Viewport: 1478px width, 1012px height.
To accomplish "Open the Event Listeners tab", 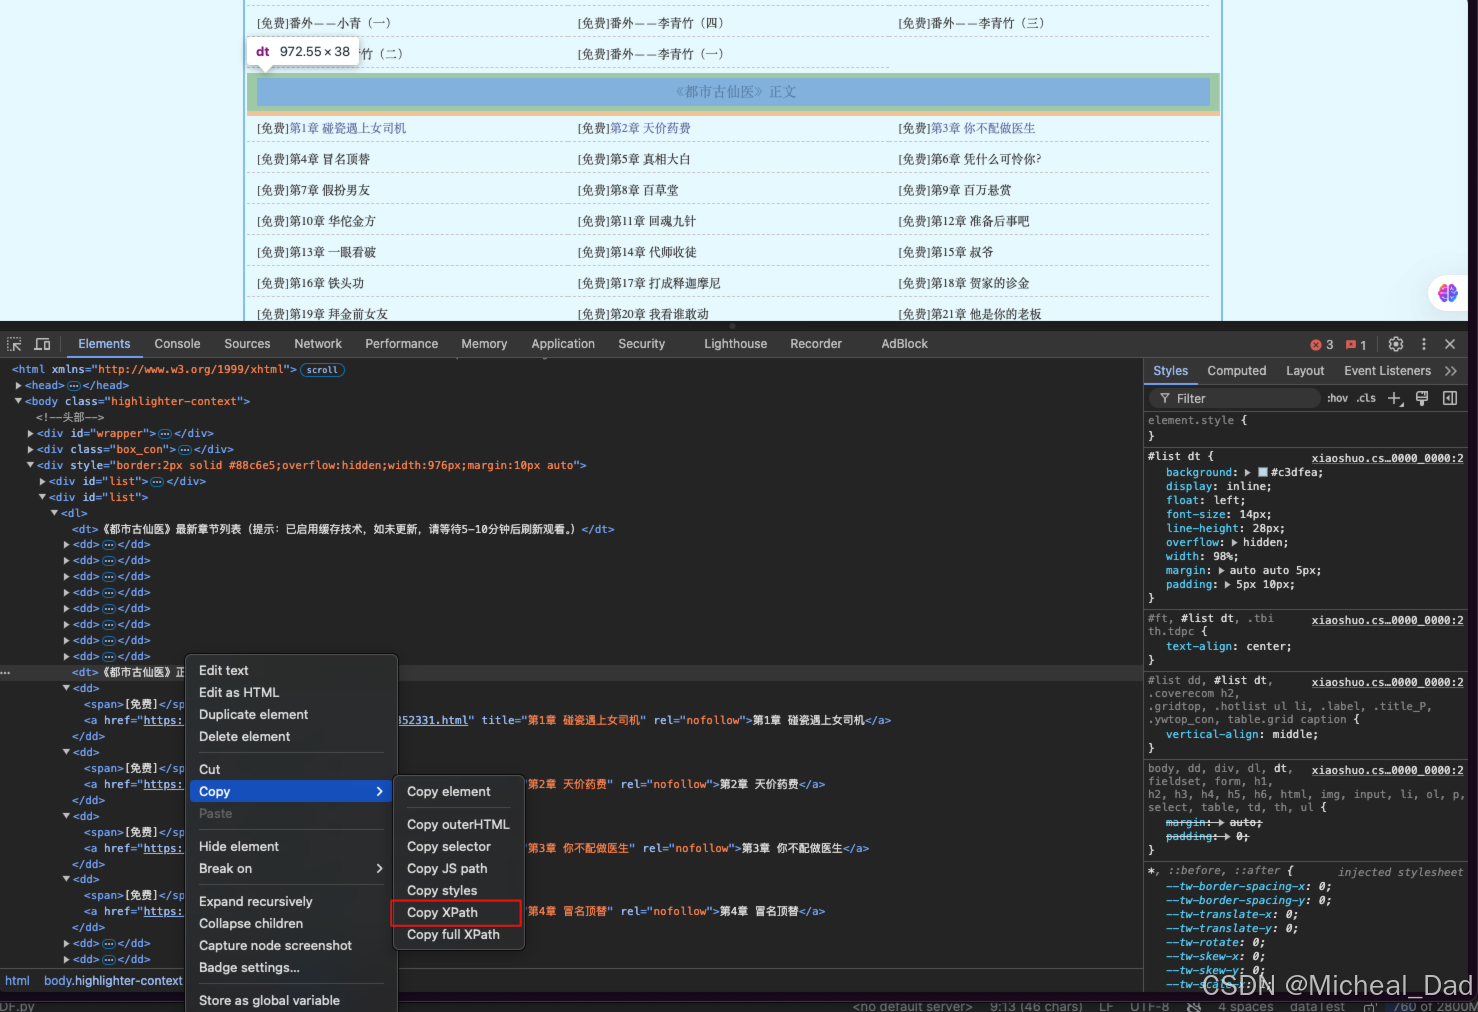I will click(1387, 371).
